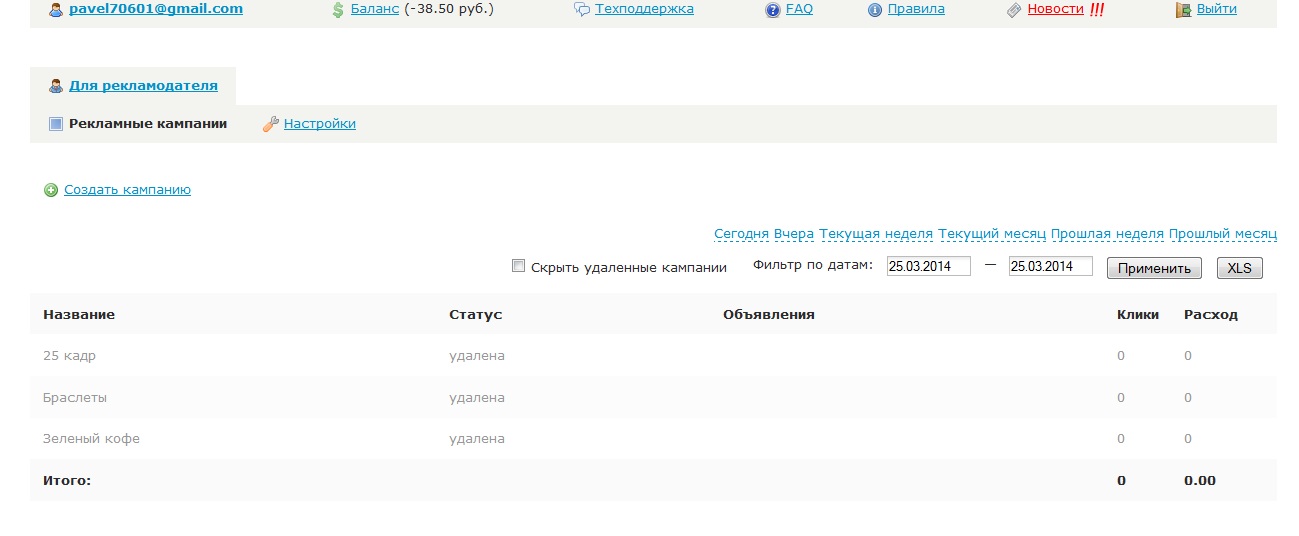The height and width of the screenshot is (536, 1299).
Task: Click the (-38.50 руб.) balance amount
Action: point(449,9)
